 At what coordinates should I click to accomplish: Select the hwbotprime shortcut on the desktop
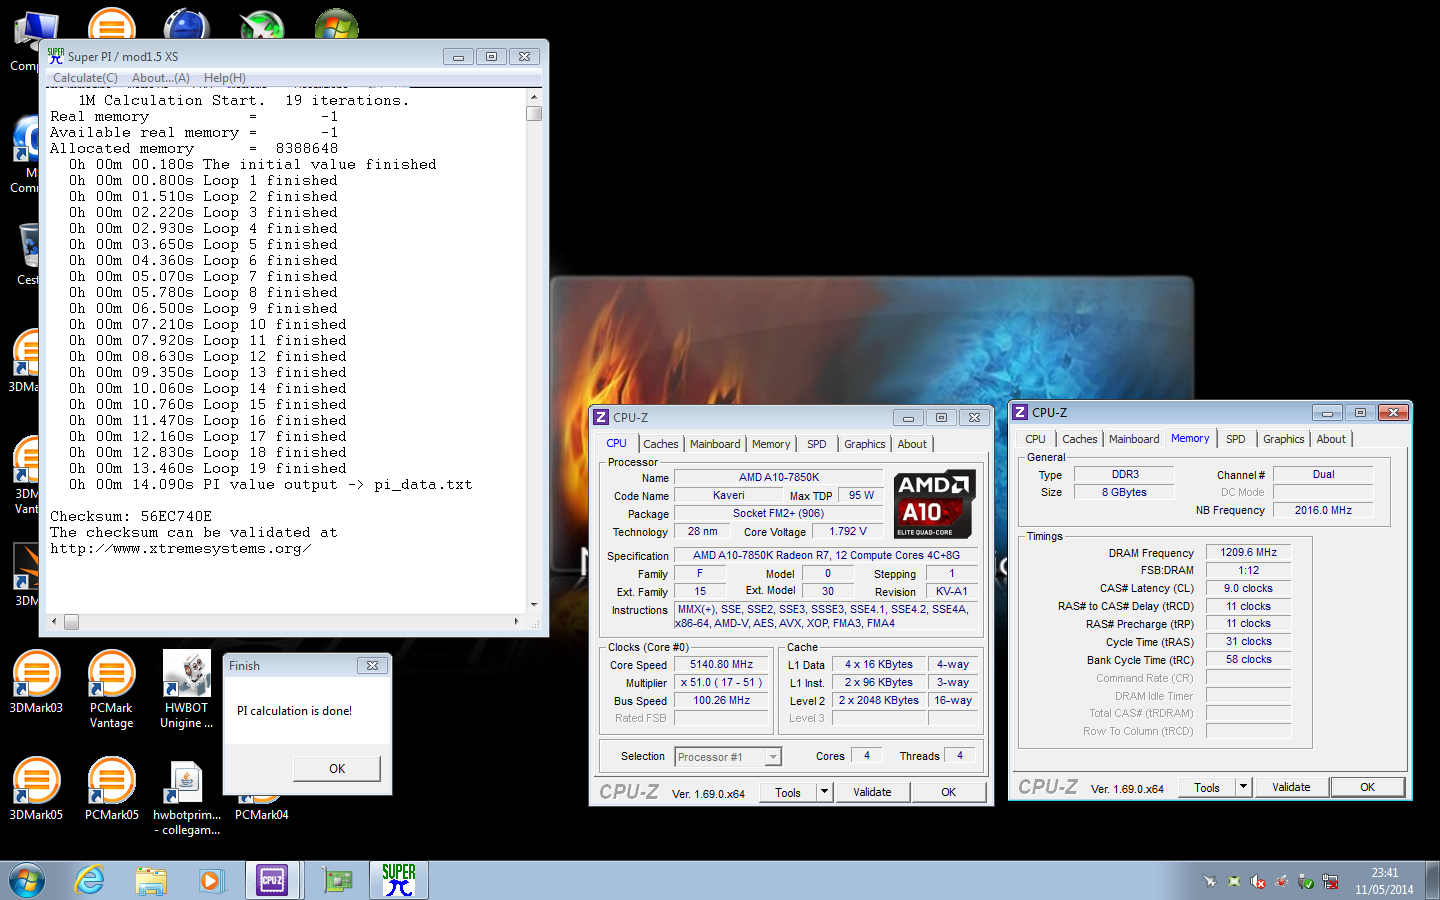tap(187, 797)
